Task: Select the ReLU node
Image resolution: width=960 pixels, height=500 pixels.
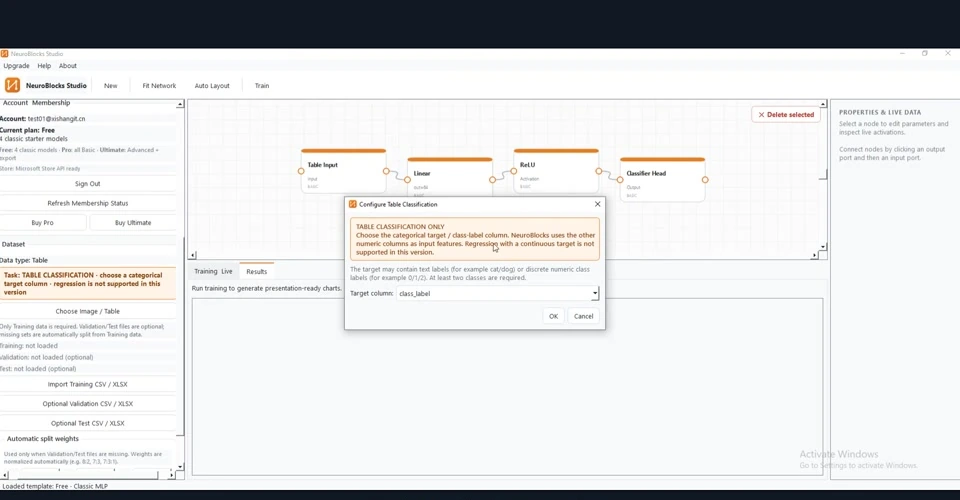Action: tap(556, 171)
